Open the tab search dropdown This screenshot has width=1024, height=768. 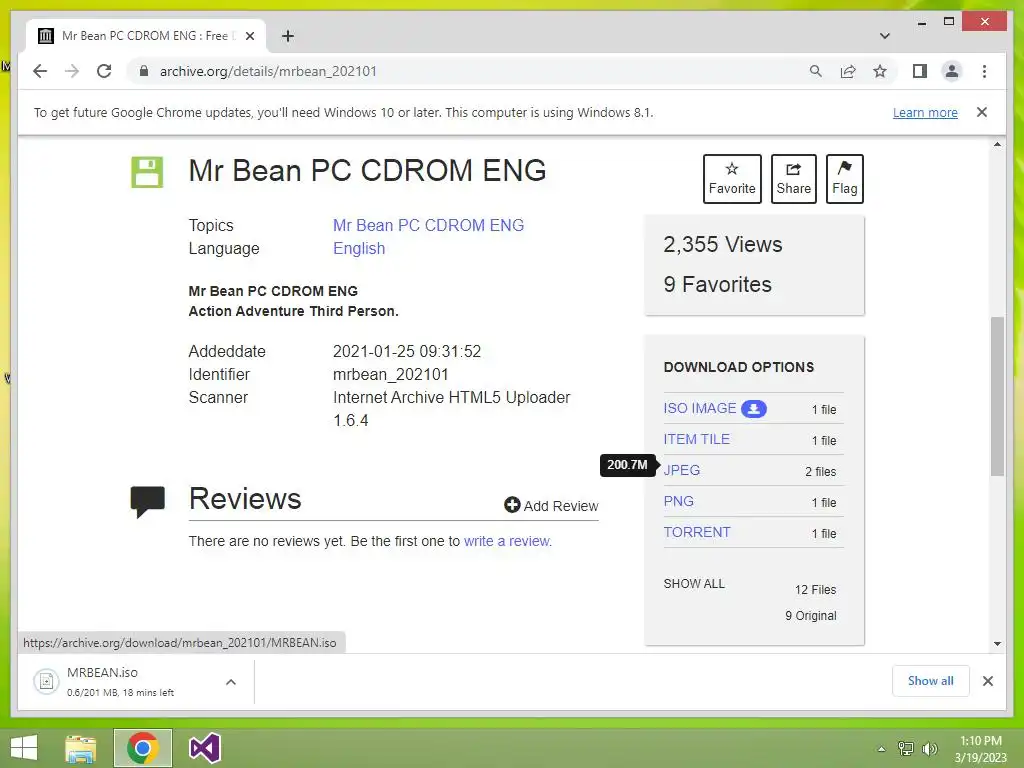point(885,36)
